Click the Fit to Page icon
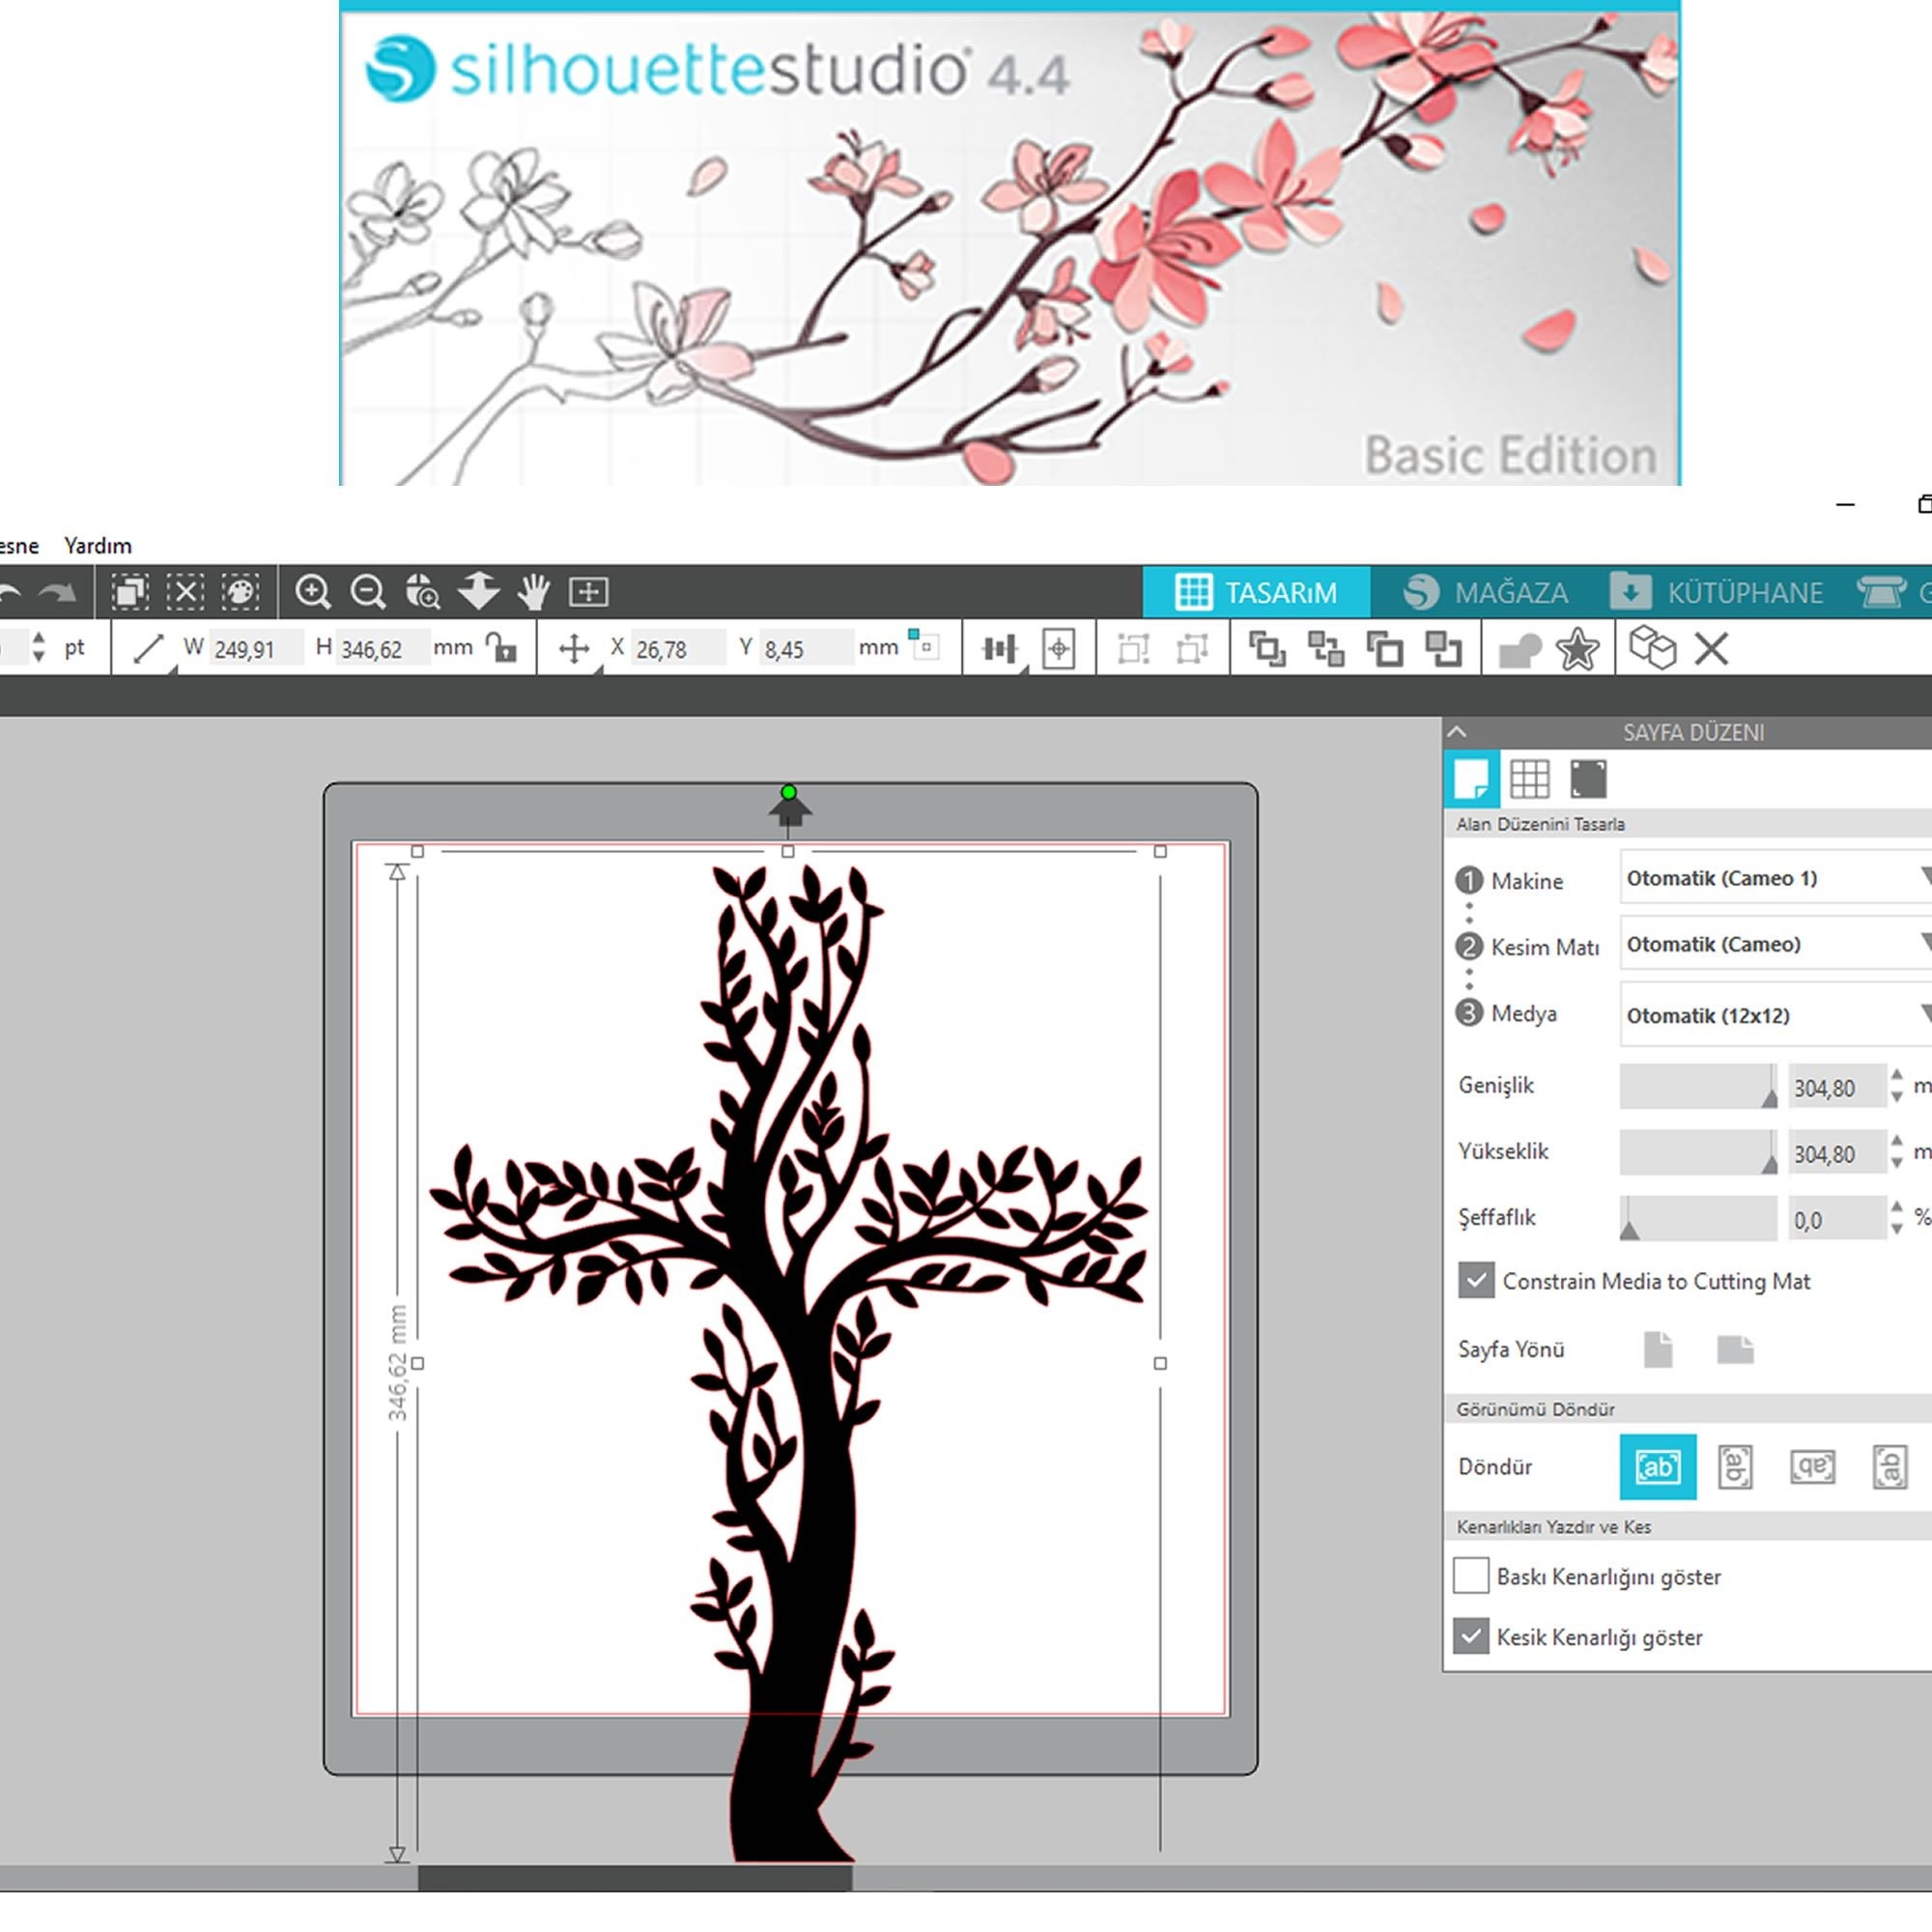The width and height of the screenshot is (1932, 1932). (590, 590)
